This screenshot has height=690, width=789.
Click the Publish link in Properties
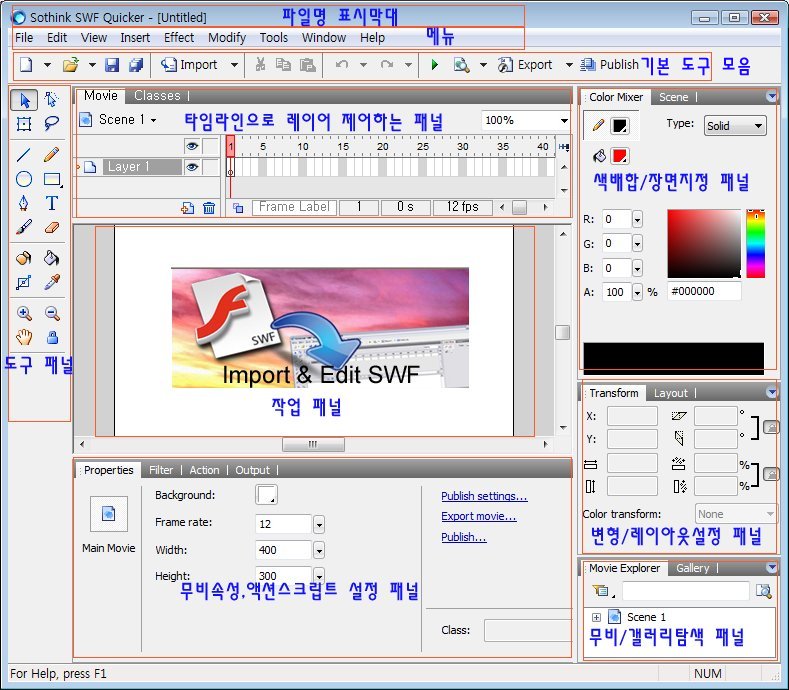pos(463,537)
